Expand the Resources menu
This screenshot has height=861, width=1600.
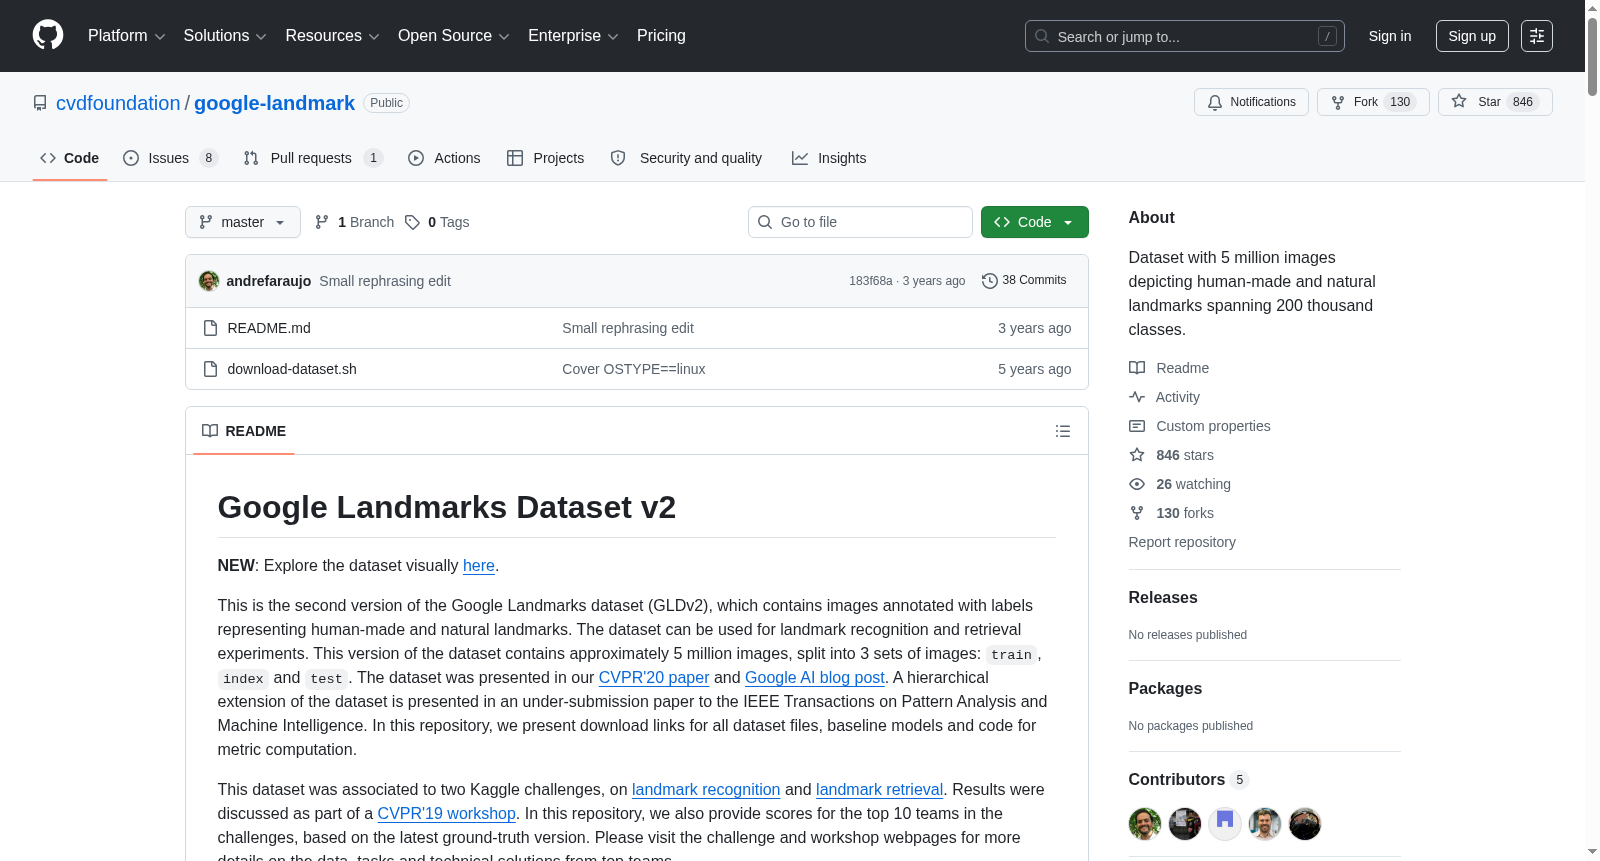tap(332, 36)
